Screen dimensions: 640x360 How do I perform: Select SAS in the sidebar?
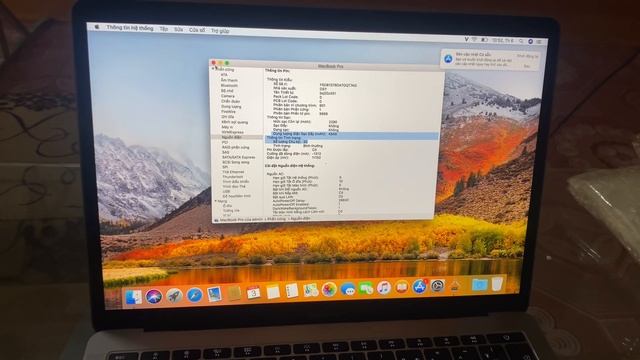[x=226, y=152]
